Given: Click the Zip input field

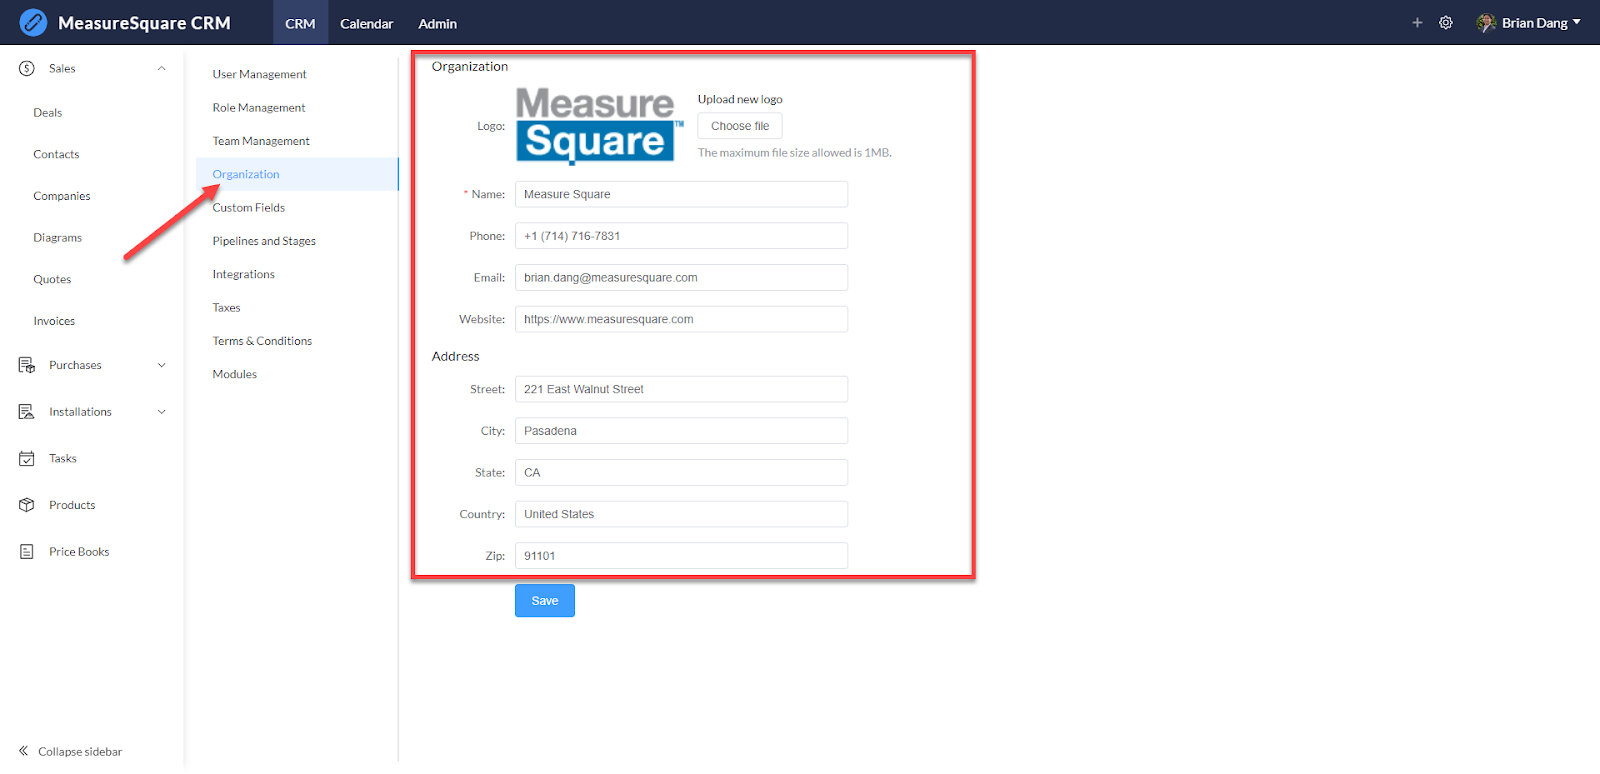Looking at the screenshot, I should tap(681, 556).
